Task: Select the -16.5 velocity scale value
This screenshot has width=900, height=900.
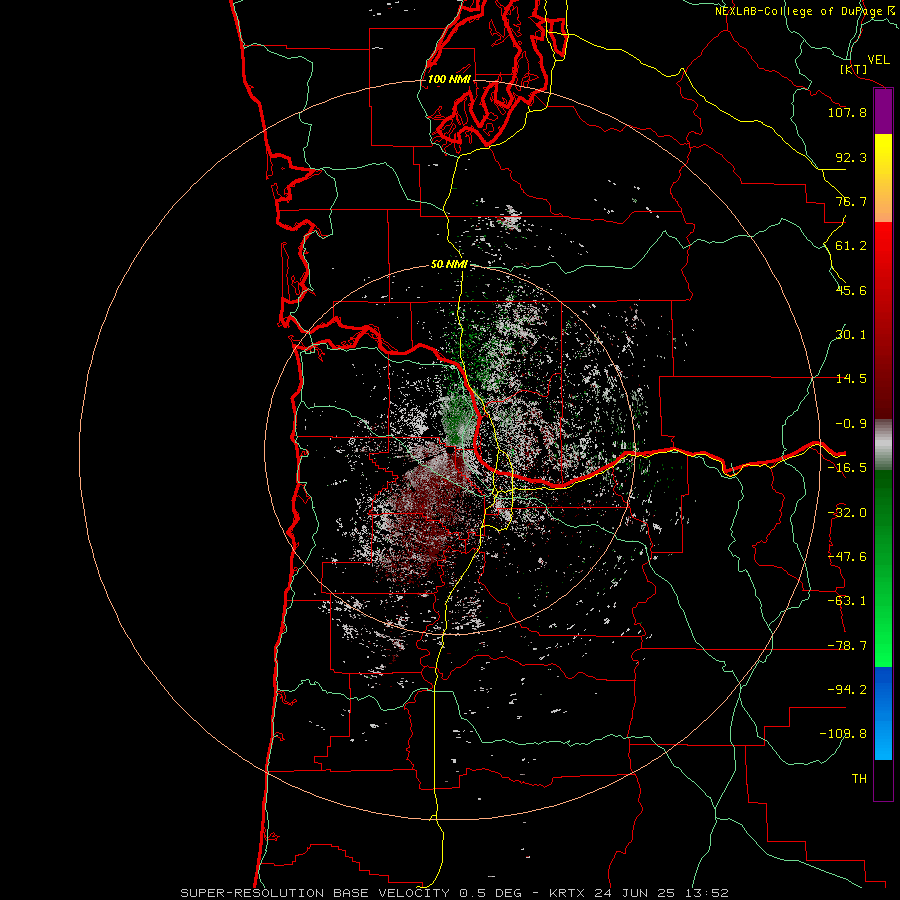Action: coord(847,468)
